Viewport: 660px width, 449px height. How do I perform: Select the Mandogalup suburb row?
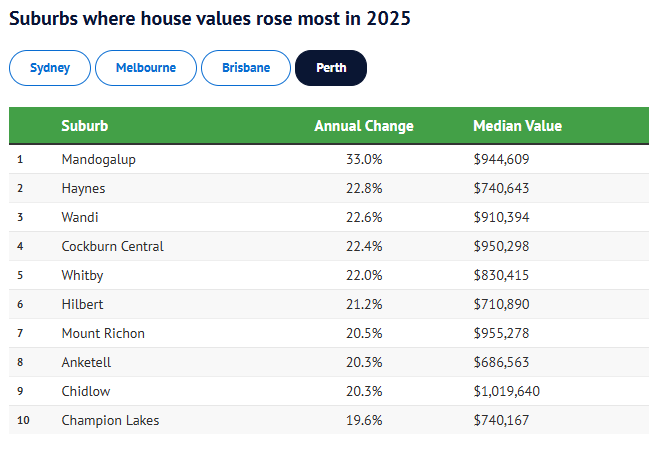pyautogui.click(x=98, y=159)
